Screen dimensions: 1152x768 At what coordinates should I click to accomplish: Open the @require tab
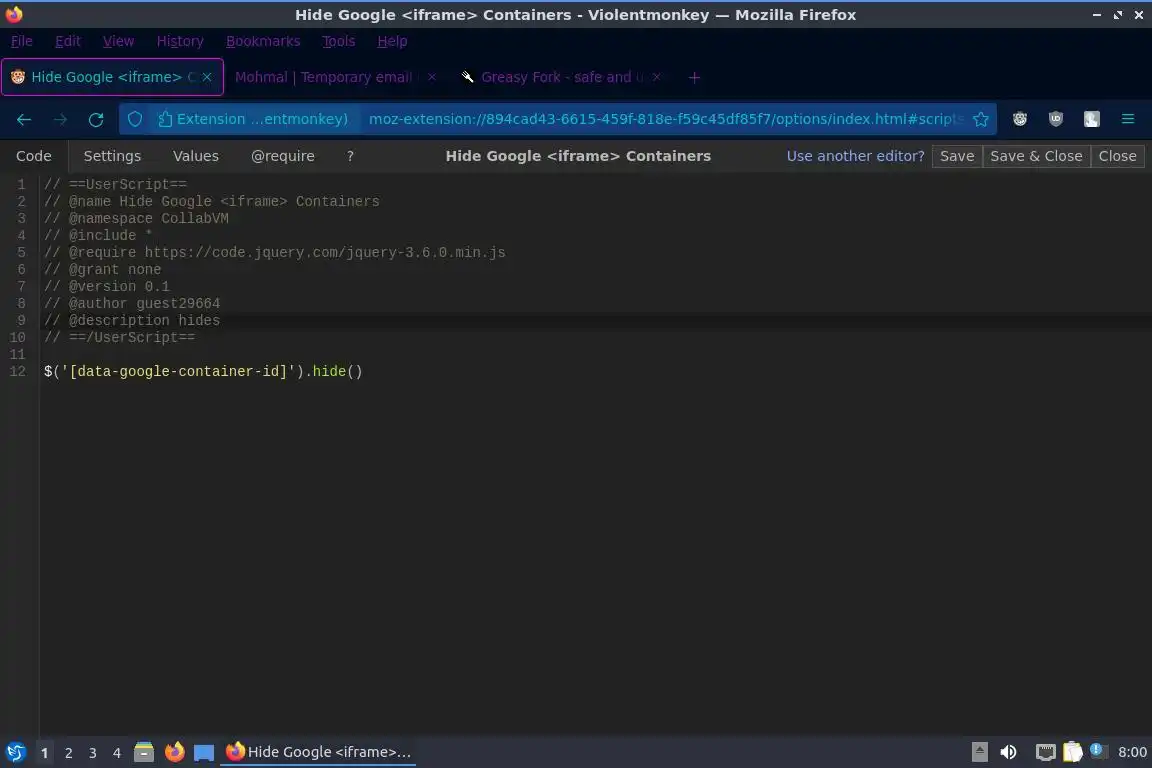pyautogui.click(x=283, y=156)
